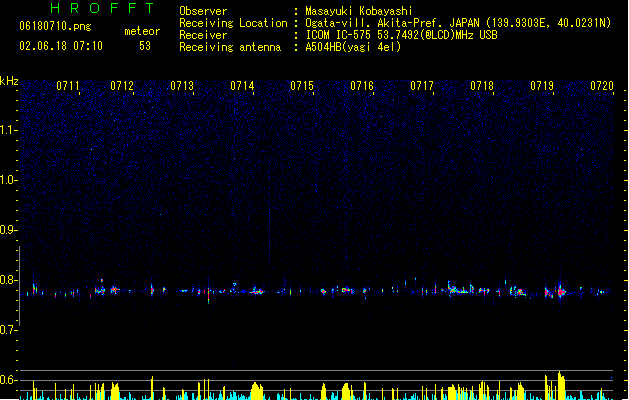The image size is (629, 400).
Task: Click the meteor count 53
Action: click(x=145, y=46)
